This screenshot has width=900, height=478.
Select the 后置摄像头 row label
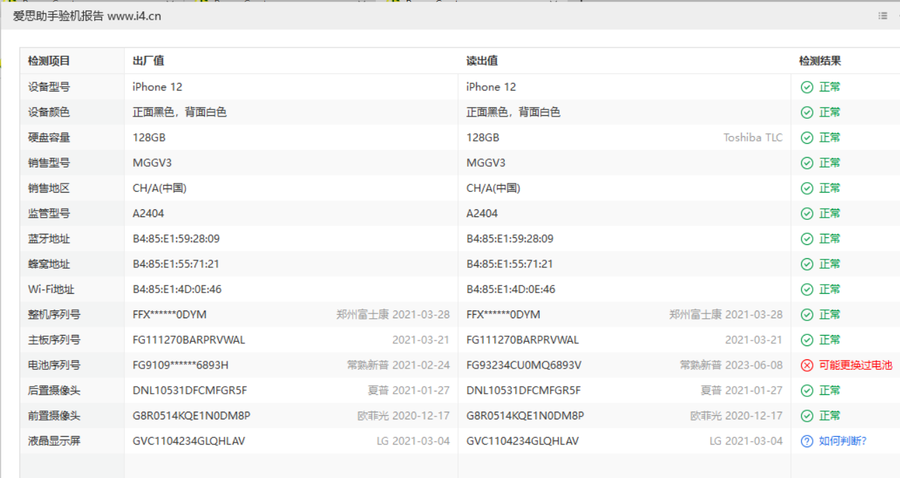54,390
